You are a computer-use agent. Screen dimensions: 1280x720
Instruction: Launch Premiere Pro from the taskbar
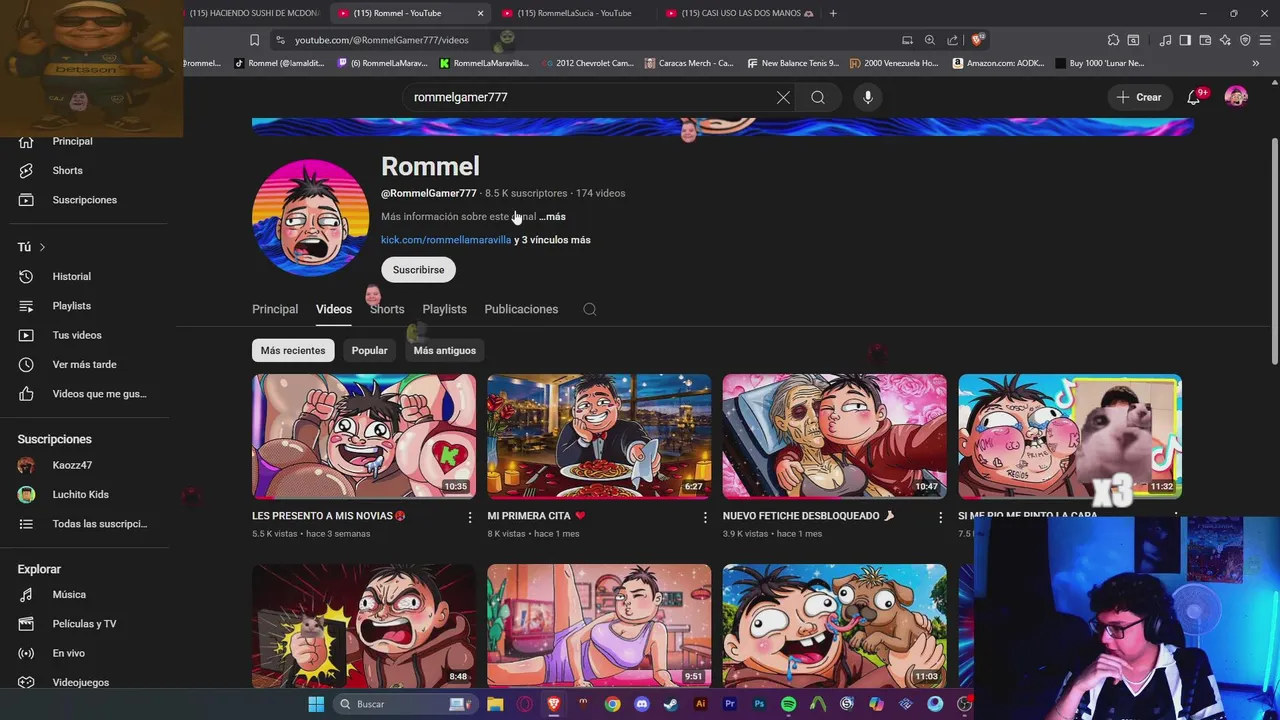(x=730, y=704)
